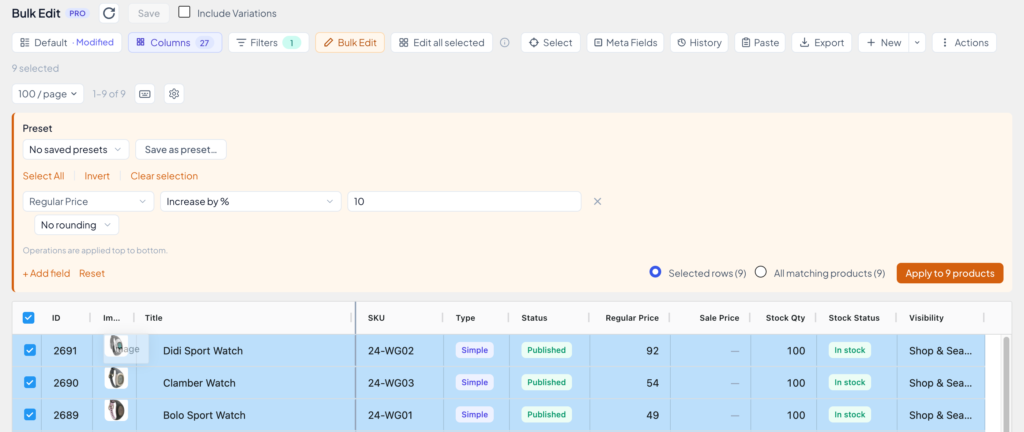Toggle Include Variations checkbox
Viewport: 1024px width, 432px height.
point(185,12)
